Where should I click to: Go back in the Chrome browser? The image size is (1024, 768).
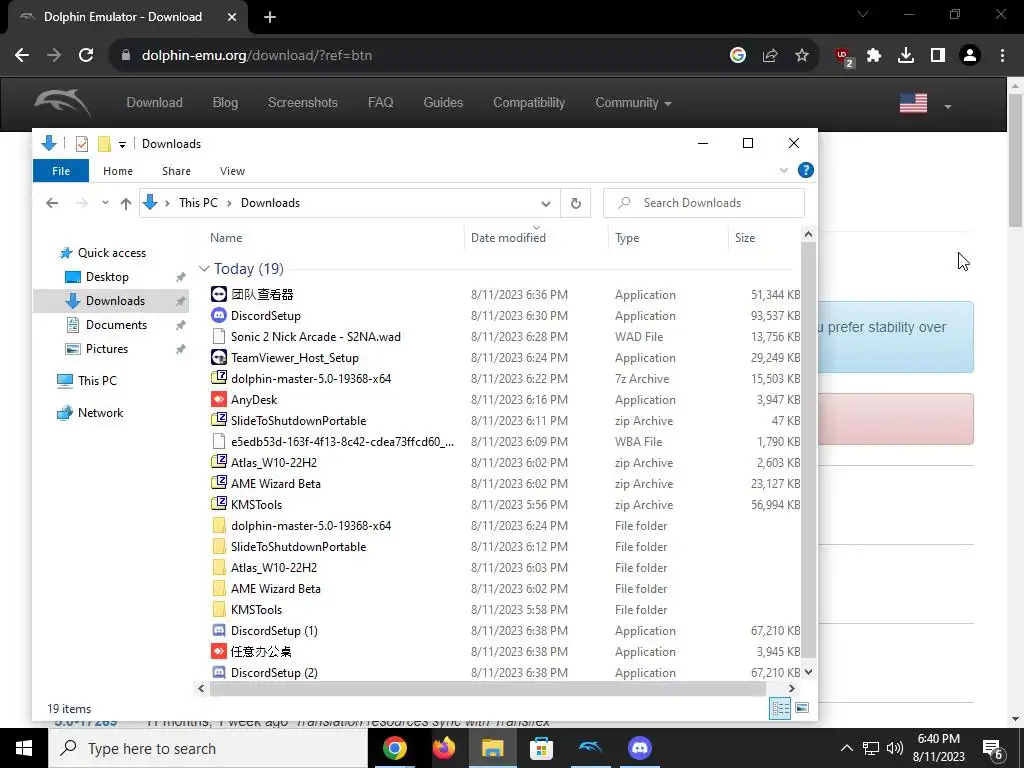(22, 56)
